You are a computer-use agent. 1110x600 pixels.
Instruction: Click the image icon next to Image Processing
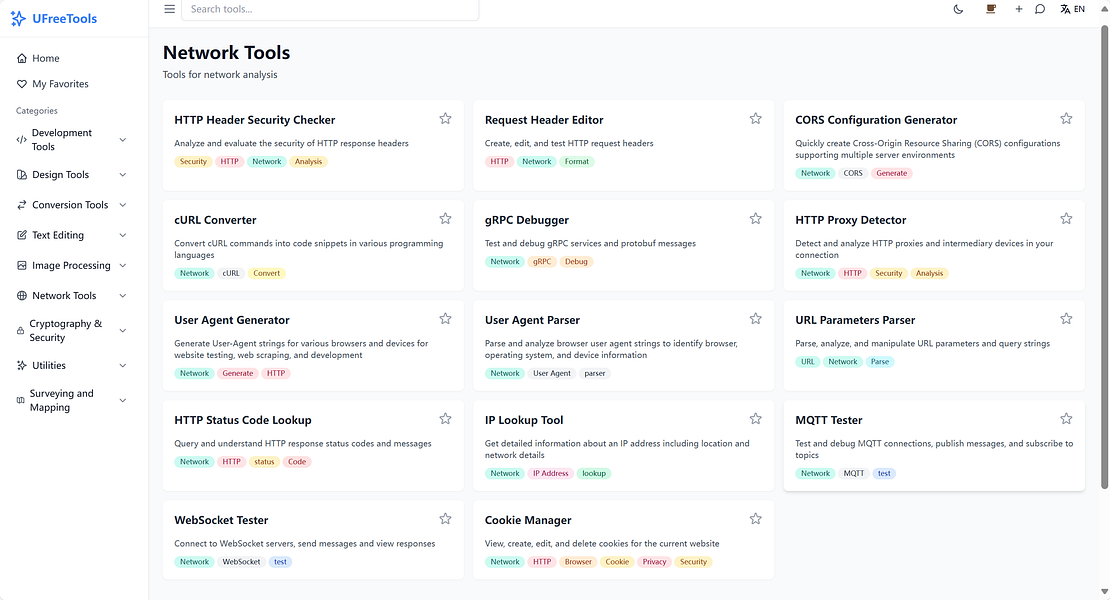[21, 265]
